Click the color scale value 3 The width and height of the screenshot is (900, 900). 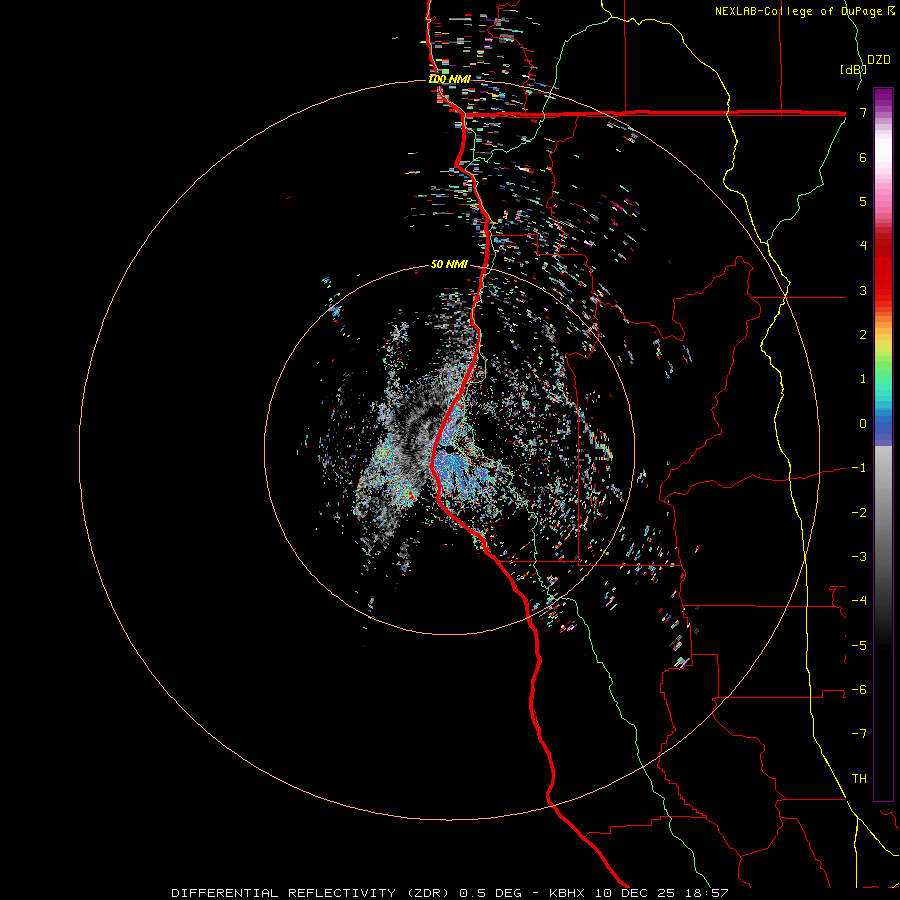click(863, 290)
